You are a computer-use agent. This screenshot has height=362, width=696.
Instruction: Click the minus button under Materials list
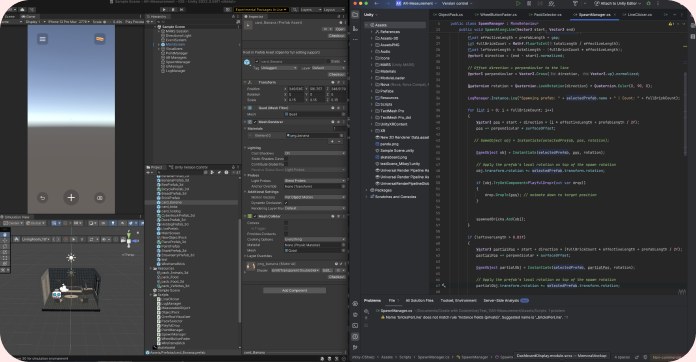click(340, 142)
